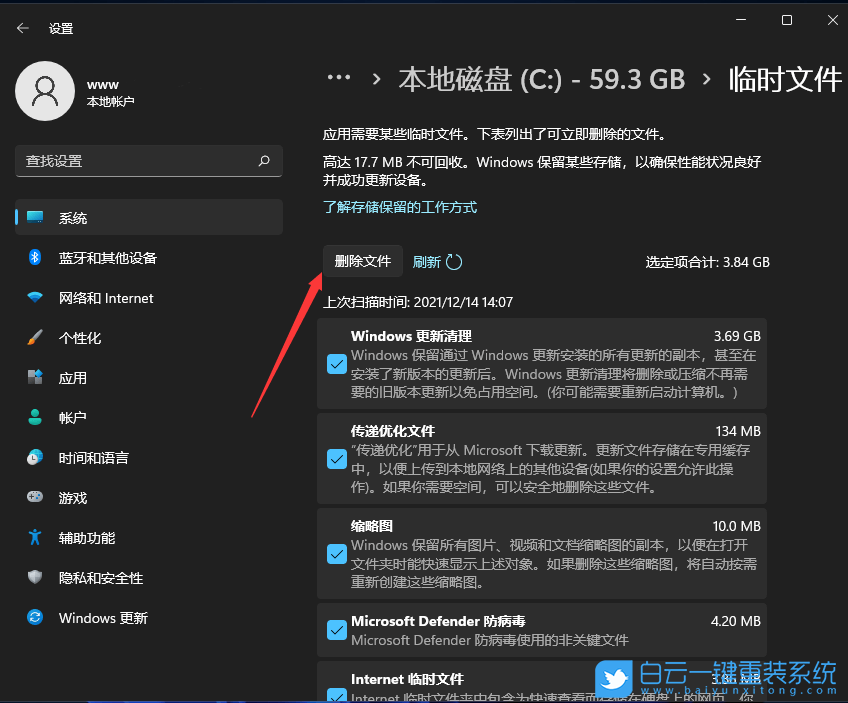Viewport: 848px width, 703px height.
Task: Open 应用 settings using its grid icon
Action: pos(37,378)
